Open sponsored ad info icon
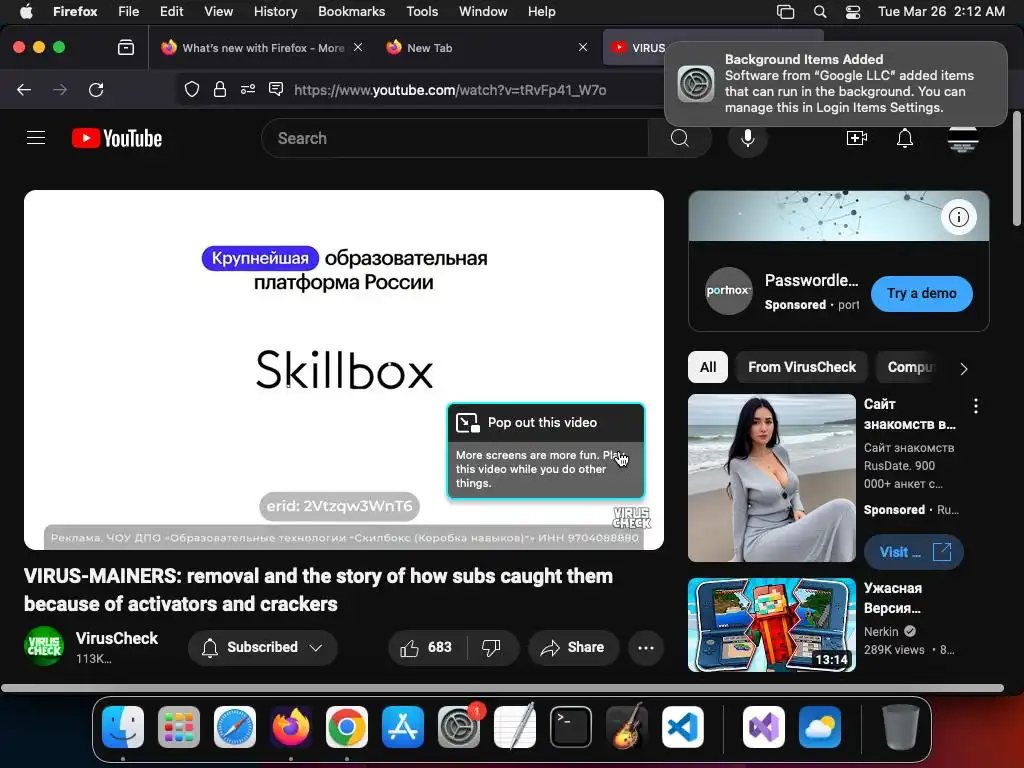 [x=959, y=217]
